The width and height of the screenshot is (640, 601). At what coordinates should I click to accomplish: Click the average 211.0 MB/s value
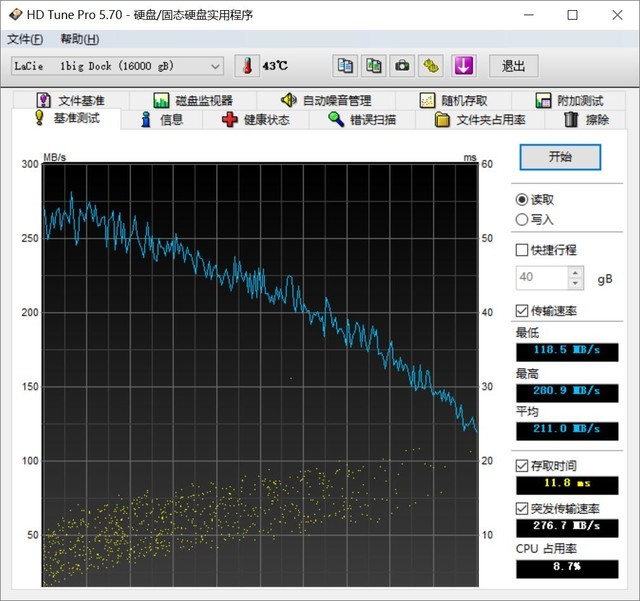[567, 431]
